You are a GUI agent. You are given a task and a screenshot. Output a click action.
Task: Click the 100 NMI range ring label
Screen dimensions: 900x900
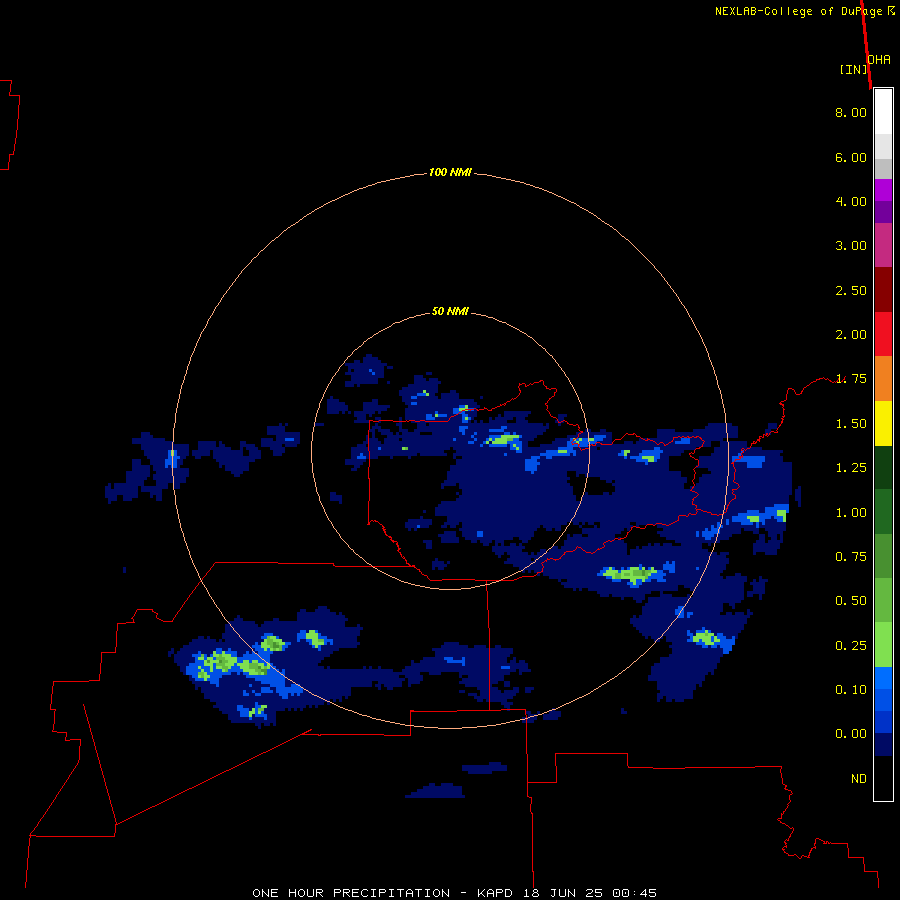(450, 172)
